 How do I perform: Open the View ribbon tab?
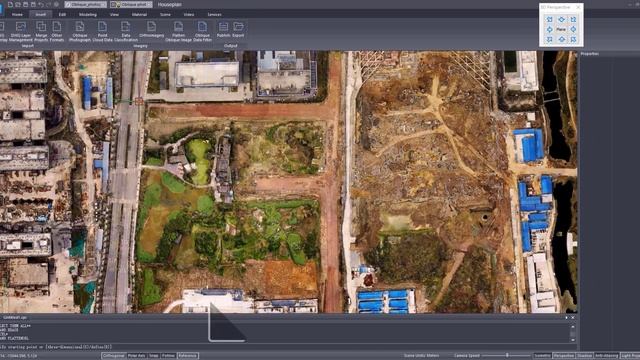tap(114, 14)
